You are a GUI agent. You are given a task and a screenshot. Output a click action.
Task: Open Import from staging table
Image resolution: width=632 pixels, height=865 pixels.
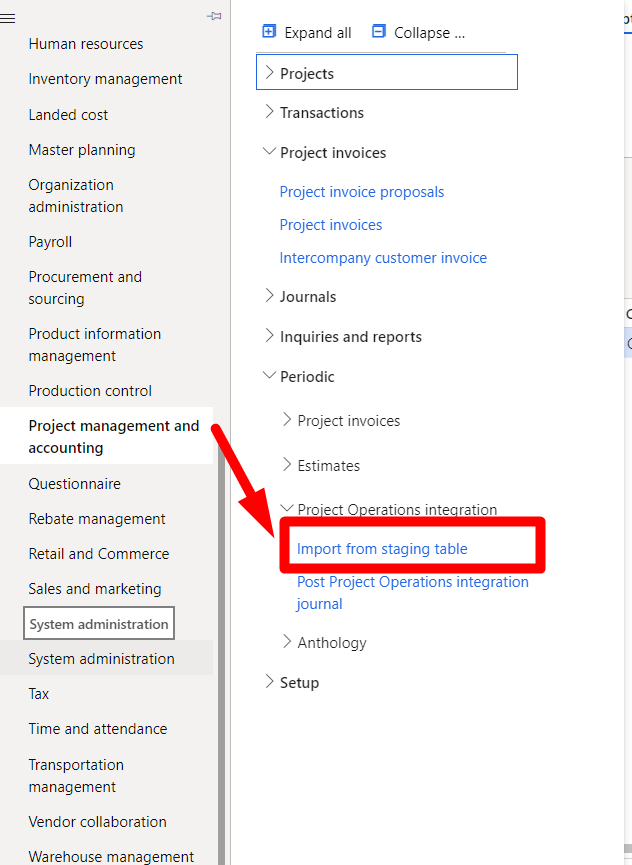click(382, 548)
